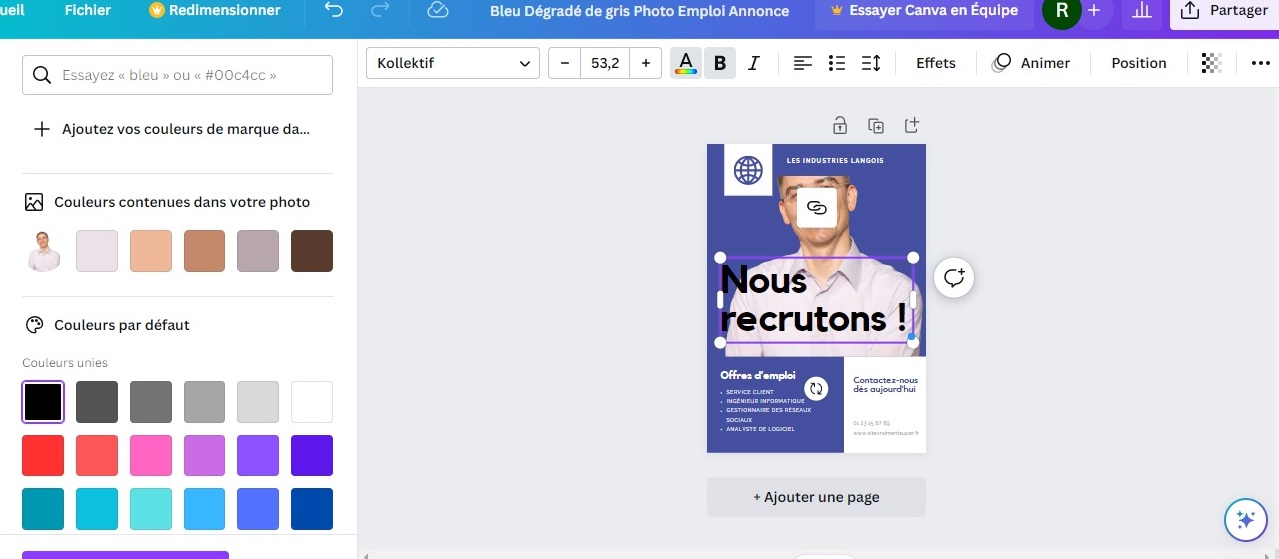Click the cloud save status icon
Viewport: 1279px width, 559px height.
pyautogui.click(x=437, y=11)
